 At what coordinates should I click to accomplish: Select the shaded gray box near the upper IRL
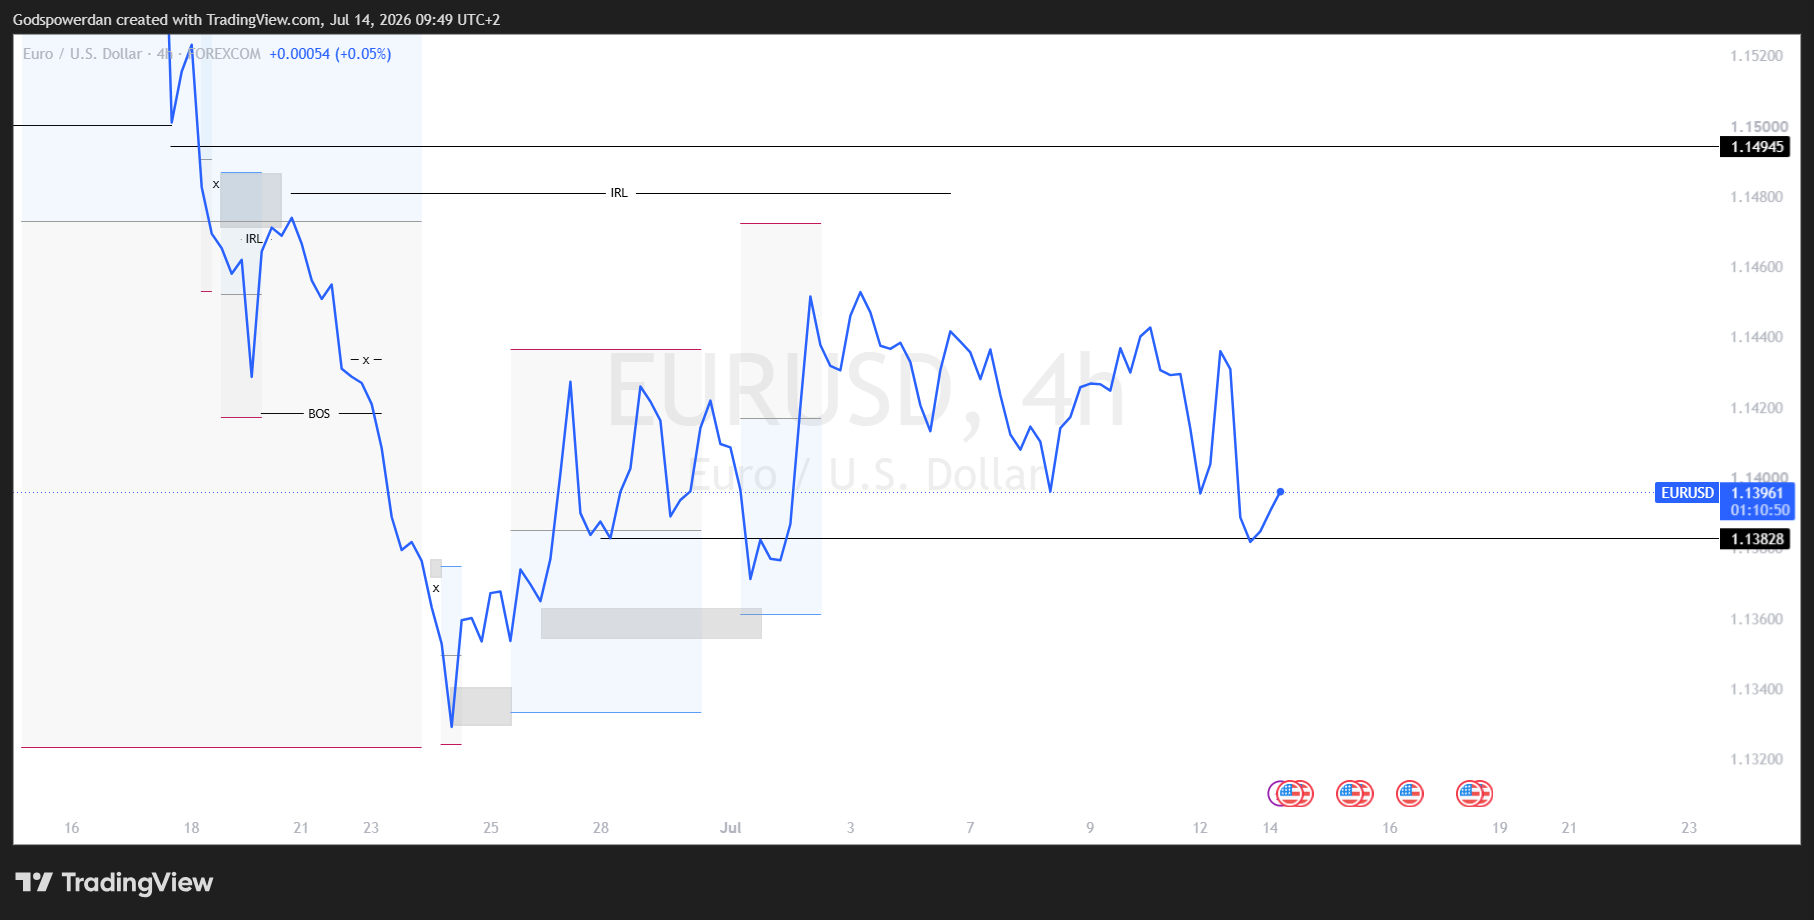point(251,200)
